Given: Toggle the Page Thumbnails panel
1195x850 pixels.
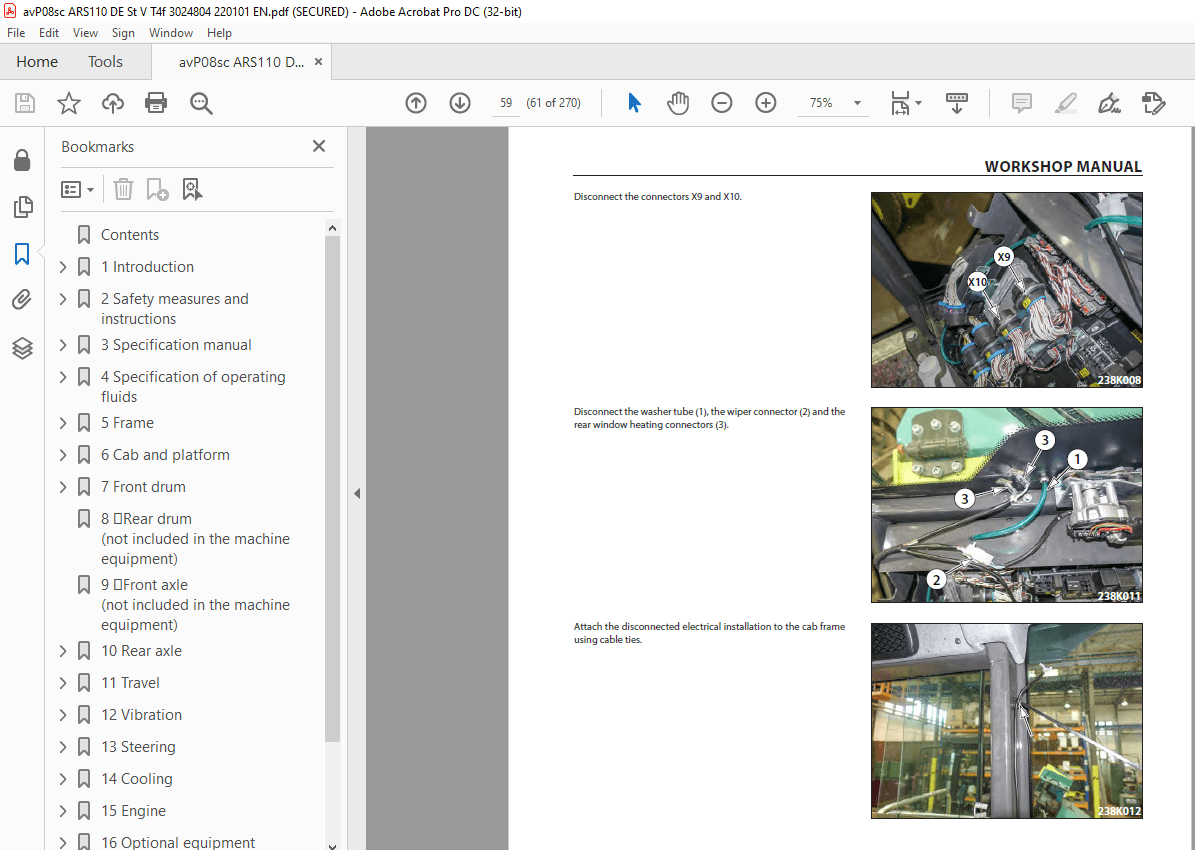Looking at the screenshot, I should (22, 207).
